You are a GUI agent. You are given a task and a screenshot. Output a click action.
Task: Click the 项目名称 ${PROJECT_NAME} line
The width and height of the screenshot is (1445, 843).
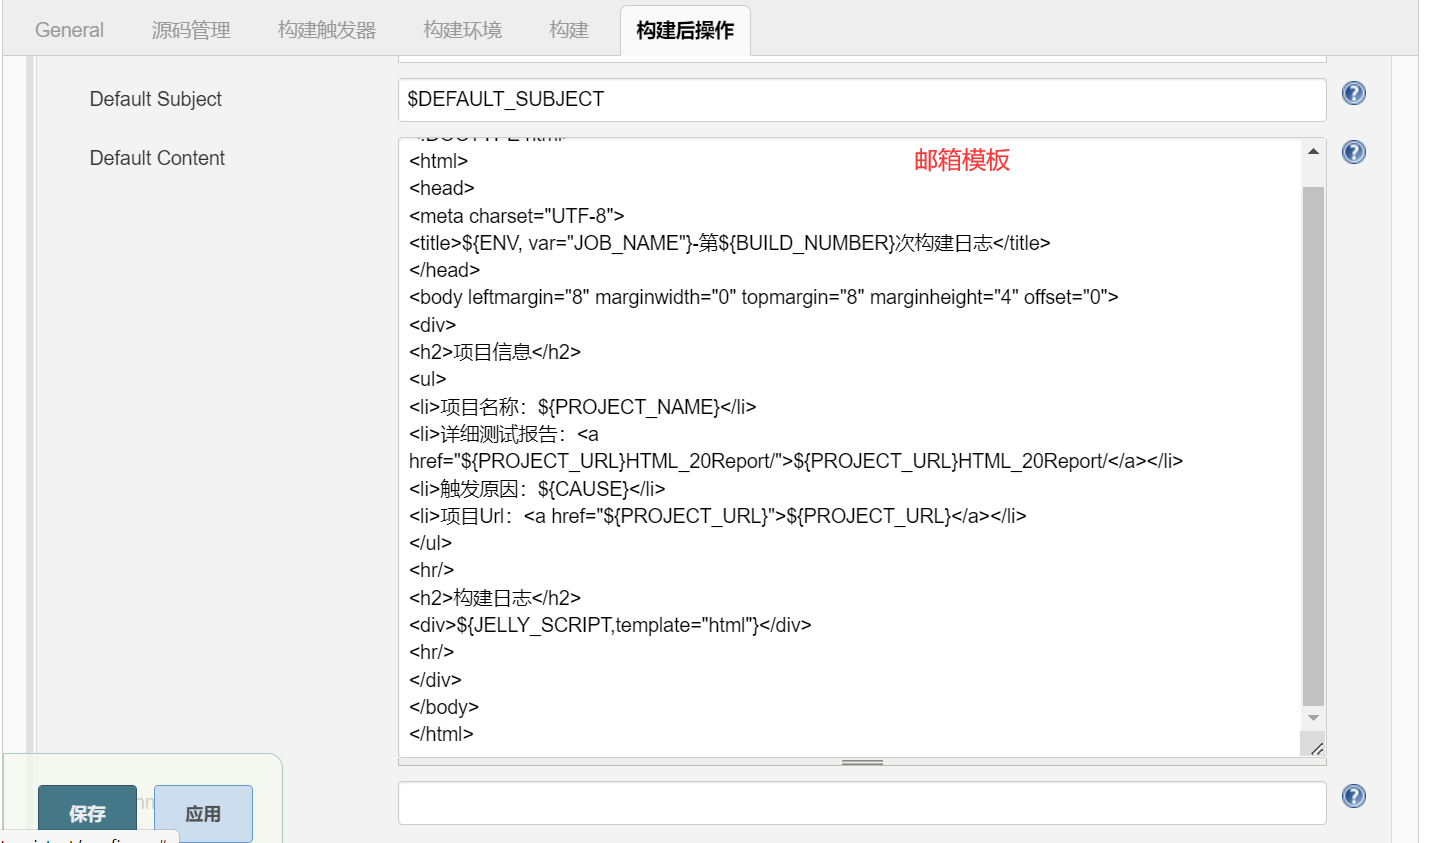coord(583,407)
